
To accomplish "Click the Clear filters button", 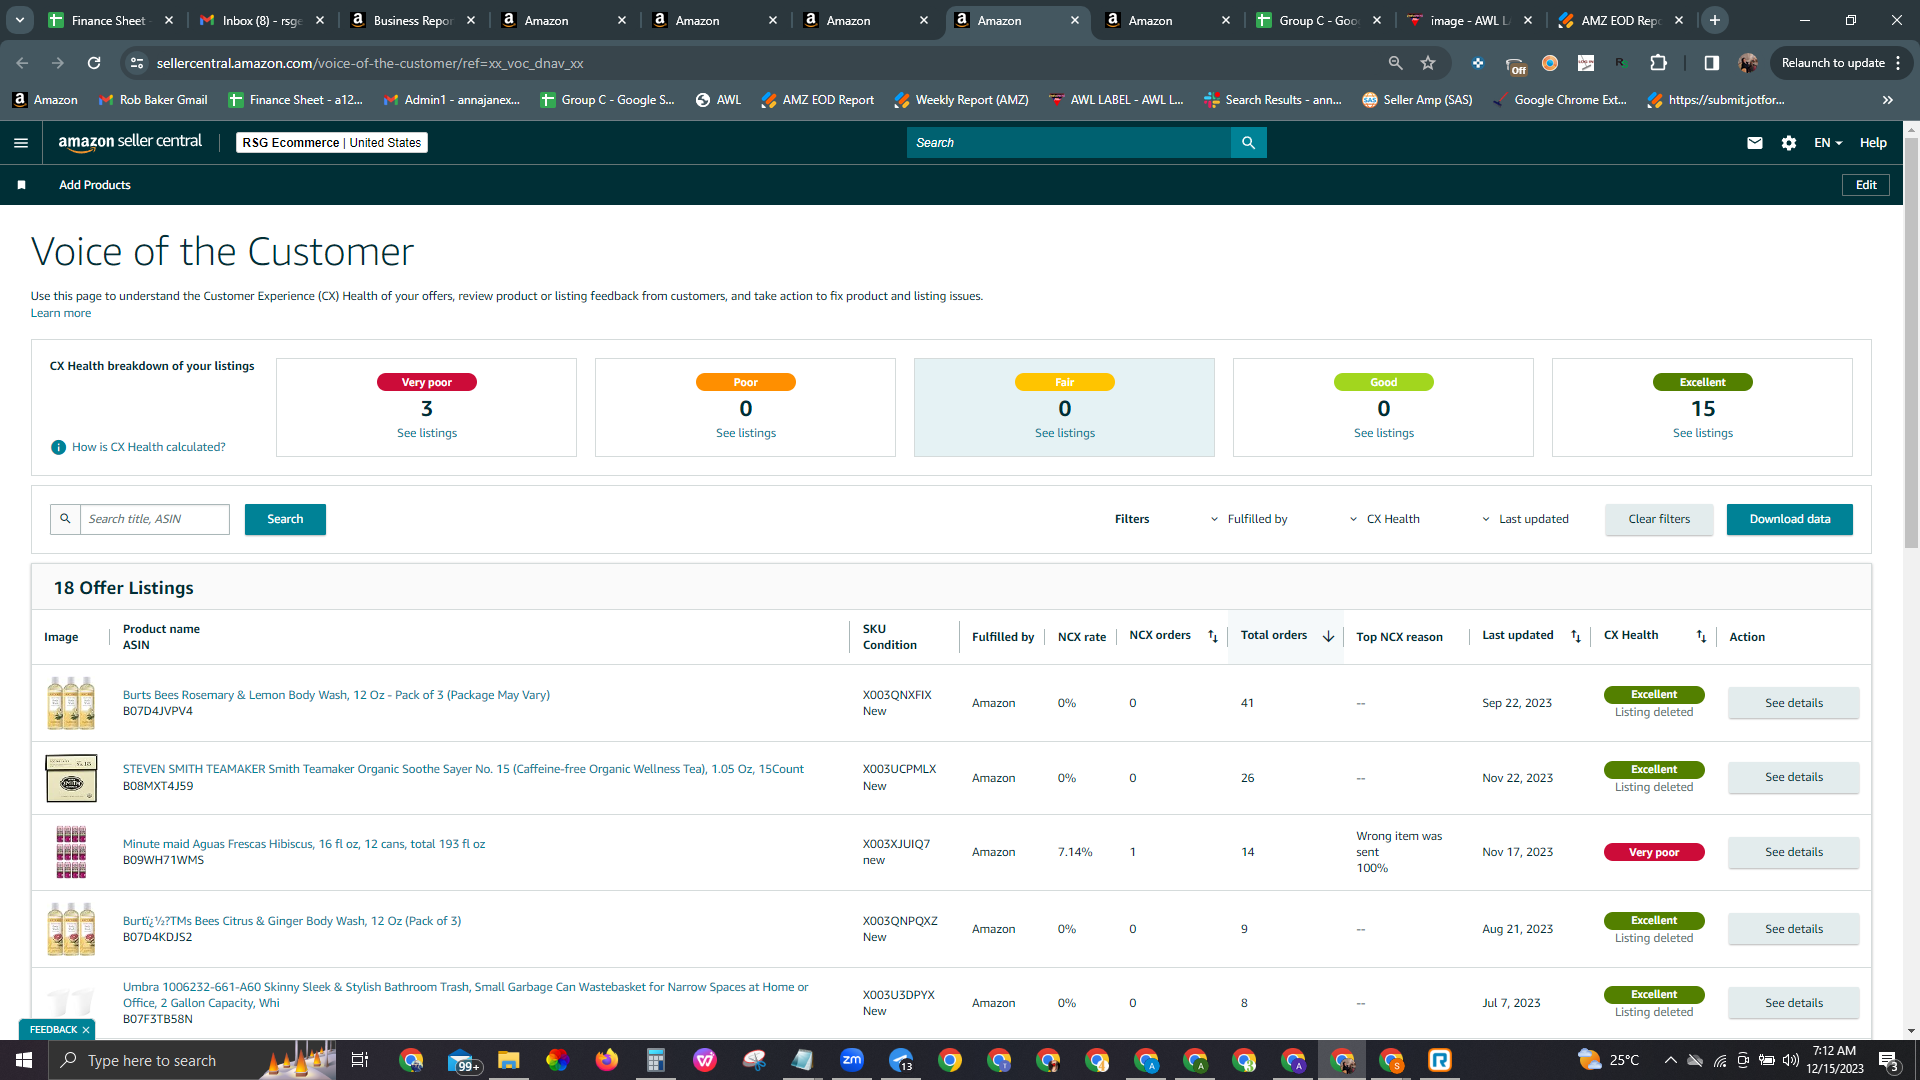I will tap(1659, 519).
